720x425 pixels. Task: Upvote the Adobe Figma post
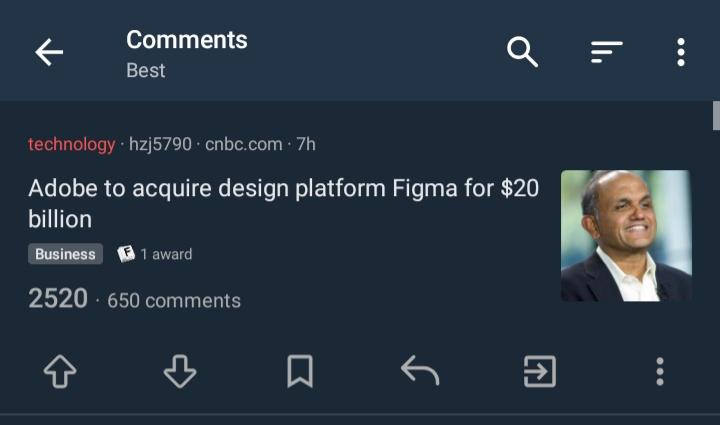60,372
